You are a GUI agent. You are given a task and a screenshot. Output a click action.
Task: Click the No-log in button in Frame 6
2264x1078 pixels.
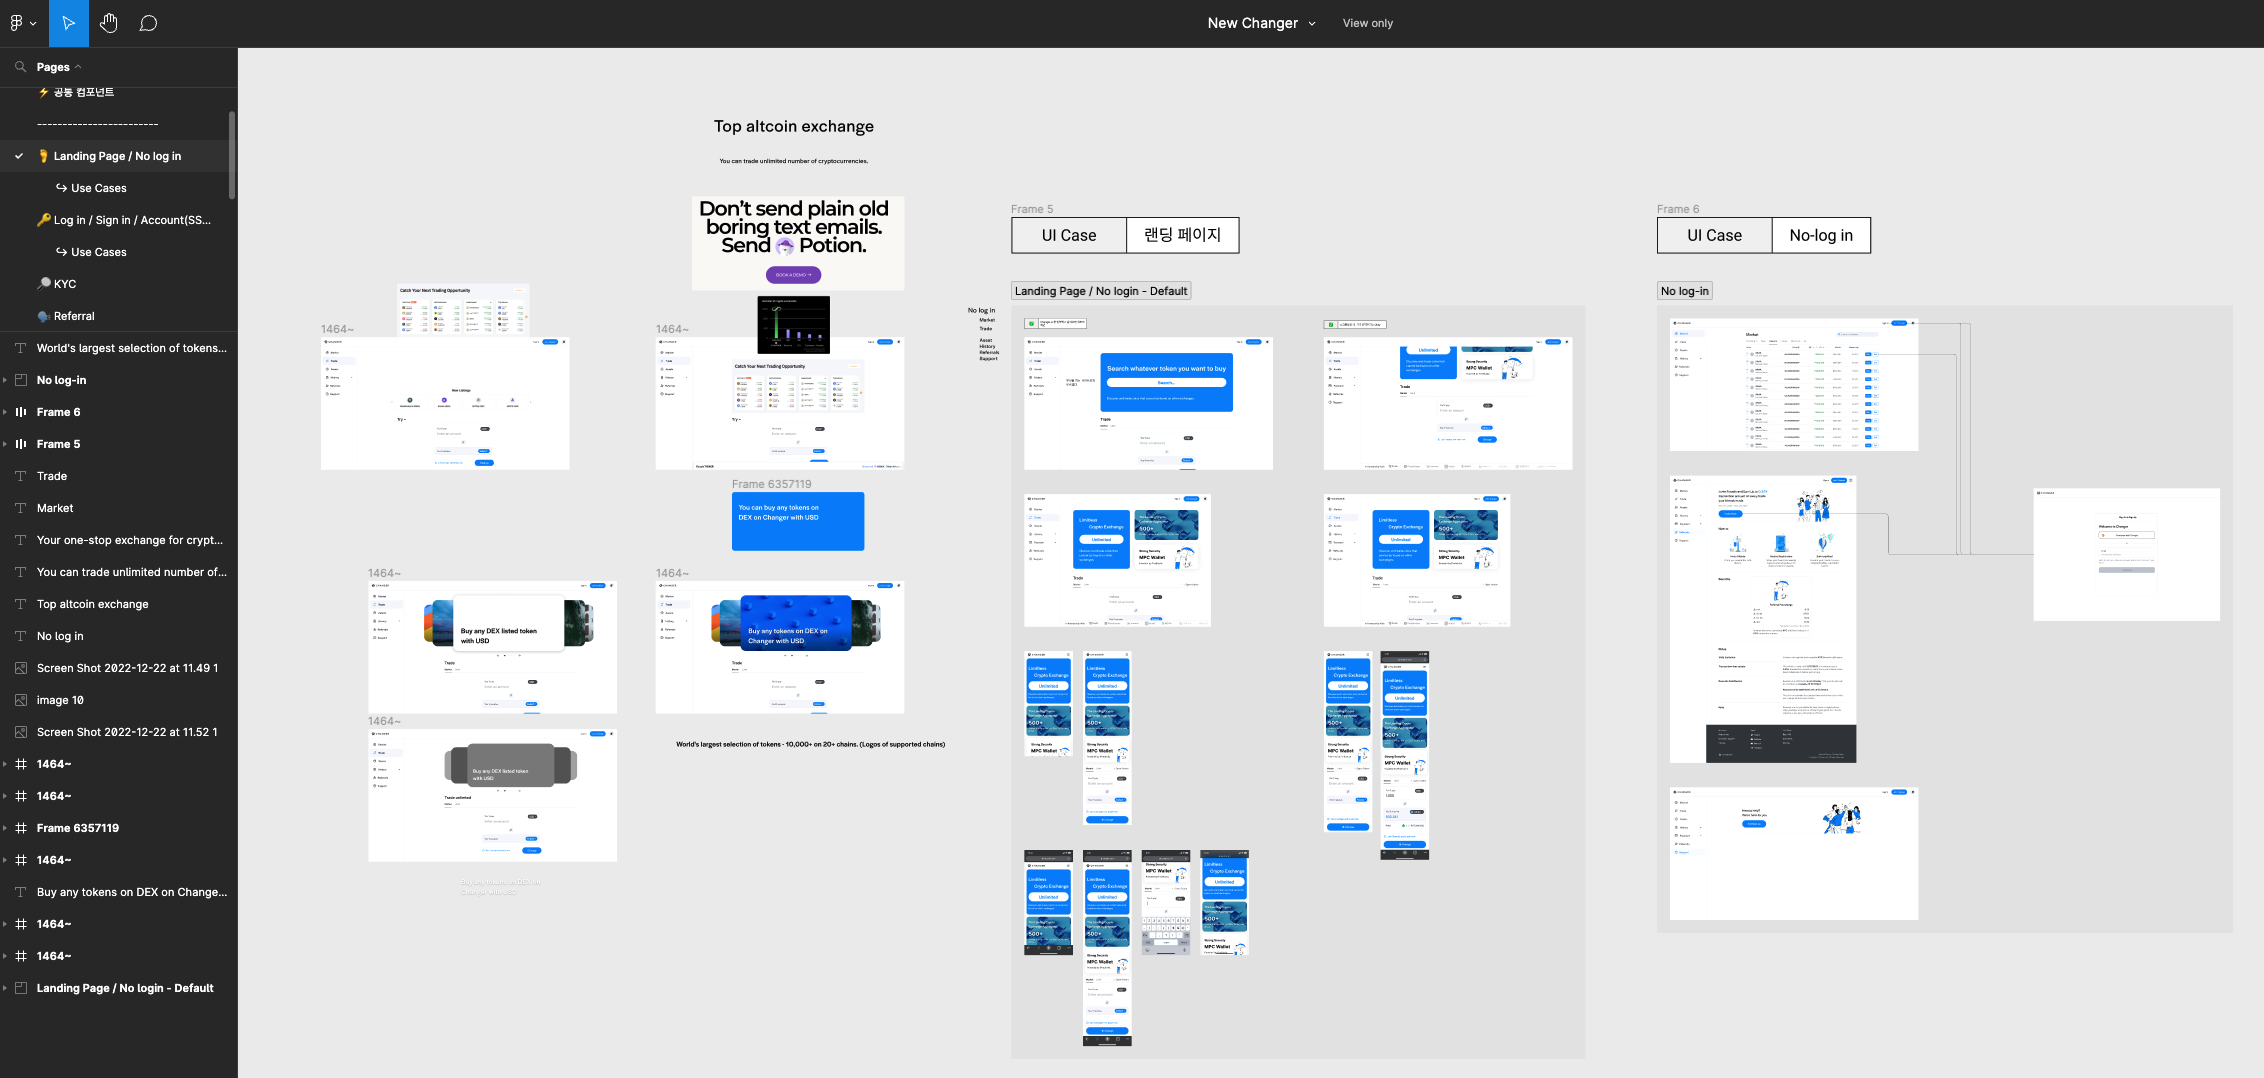coord(1820,235)
